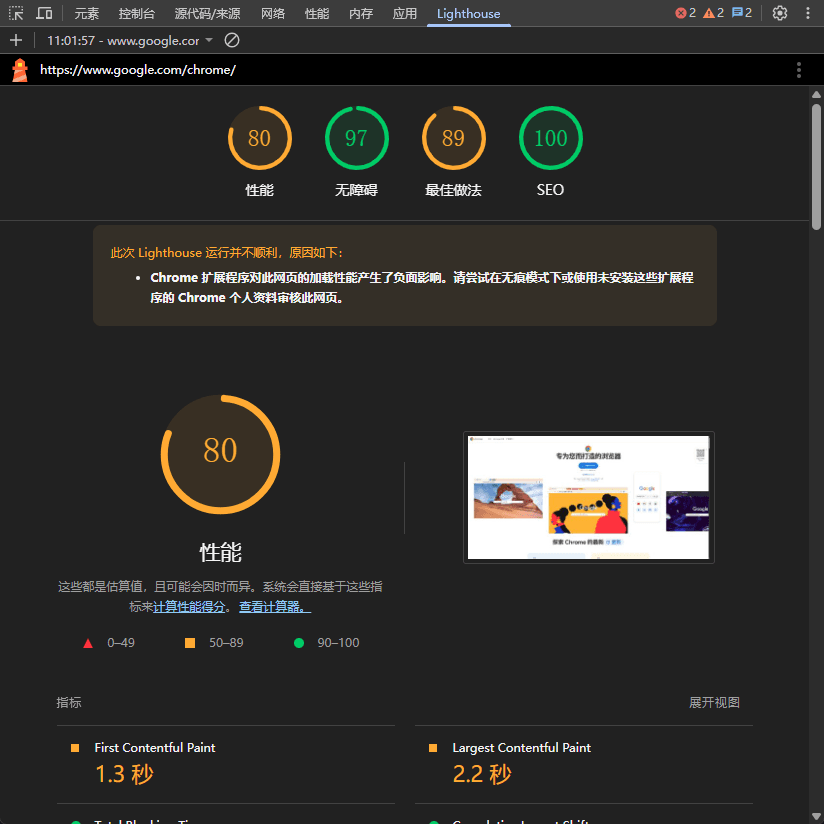Activate the inspect element picker icon
Image resolution: width=824 pixels, height=824 pixels.
tap(16, 13)
